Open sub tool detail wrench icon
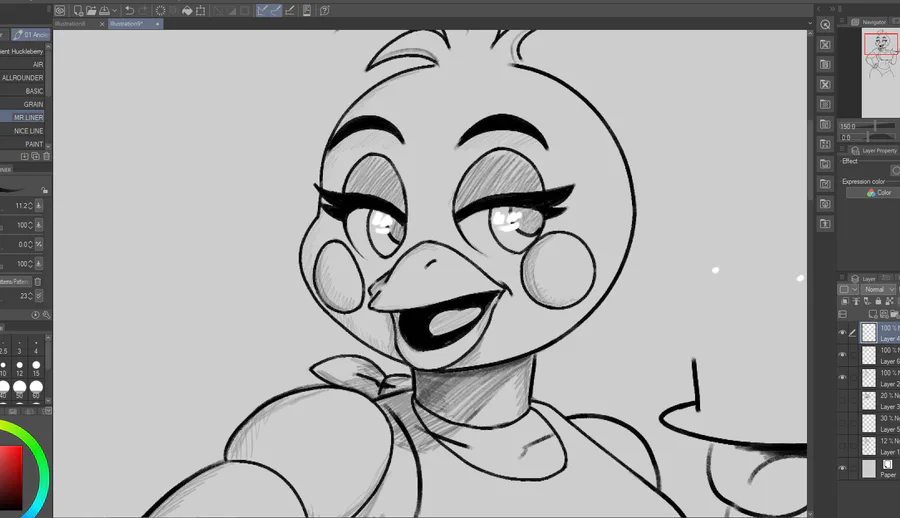The width and height of the screenshot is (900, 518). click(46, 315)
